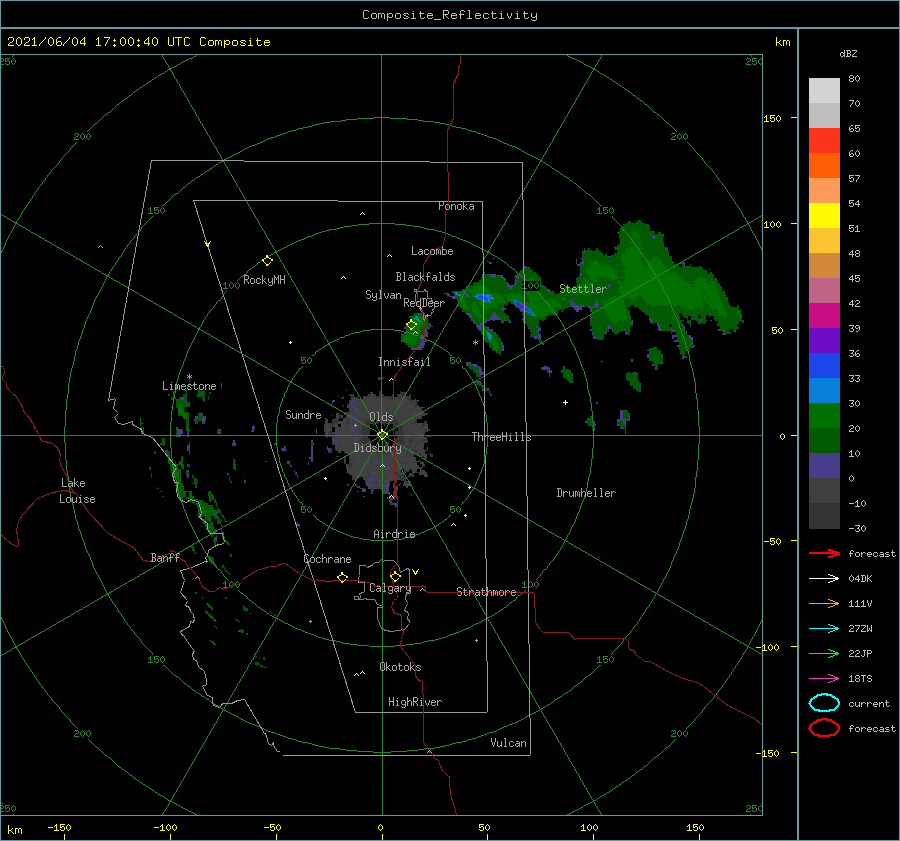Click the Strathmore label

(x=486, y=592)
